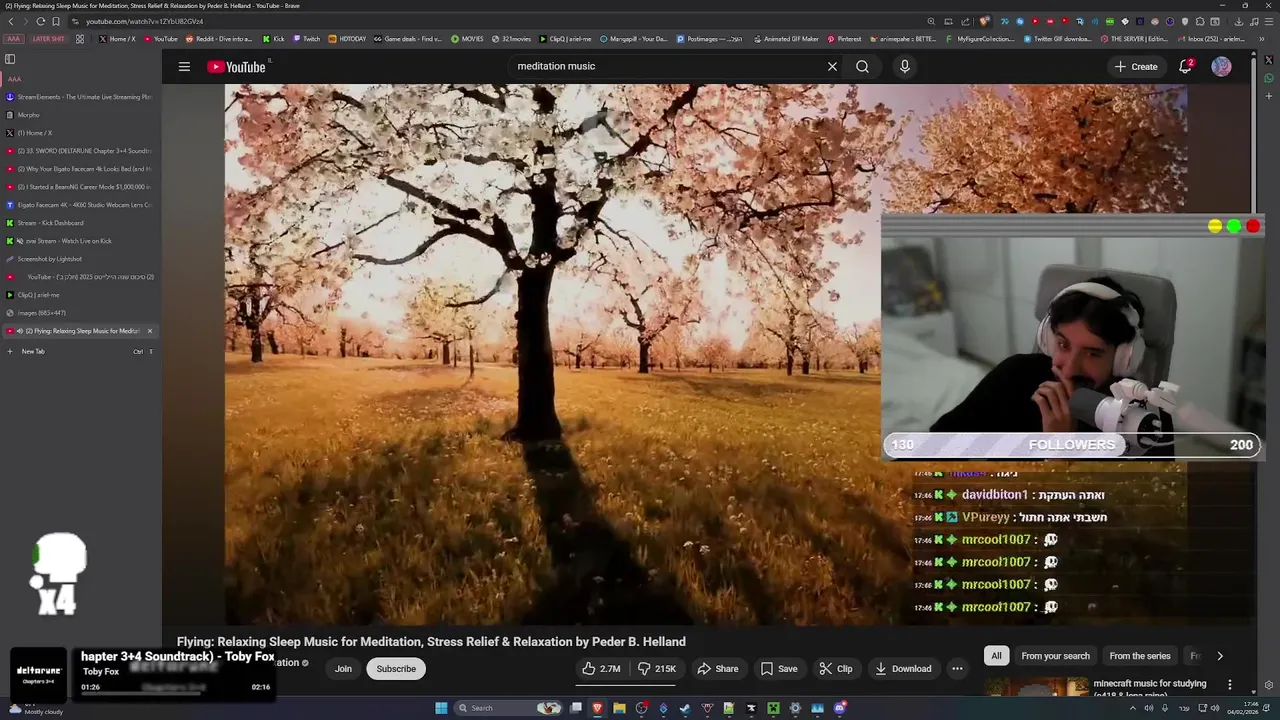Start voice search with microphone icon
This screenshot has width=1280, height=720.
coord(905,67)
